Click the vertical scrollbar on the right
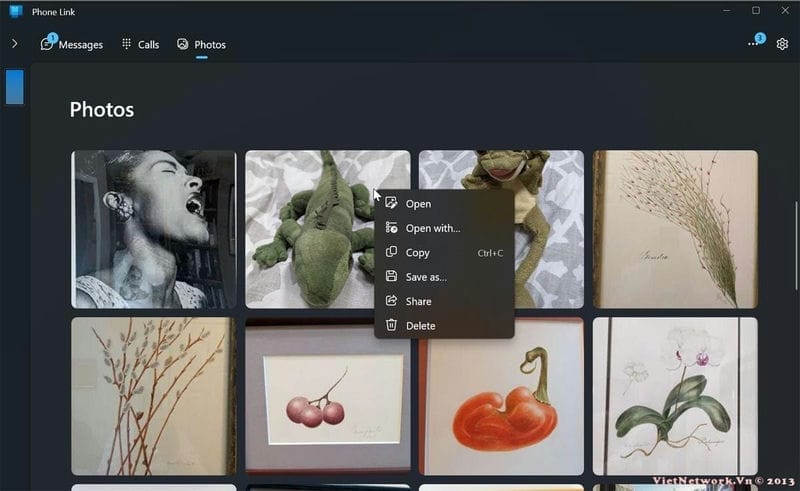 pos(796,230)
